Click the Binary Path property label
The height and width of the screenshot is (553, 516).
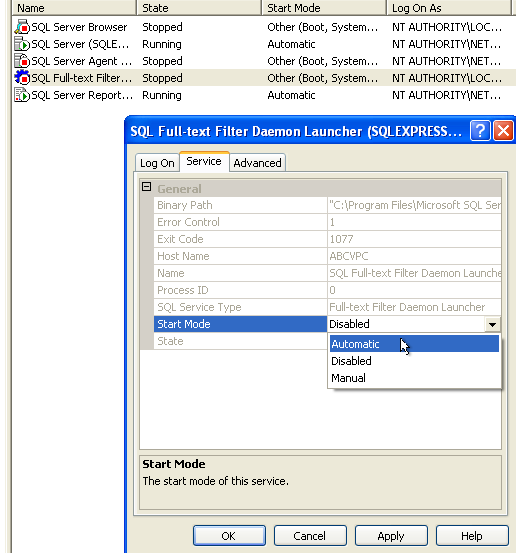tap(185, 205)
